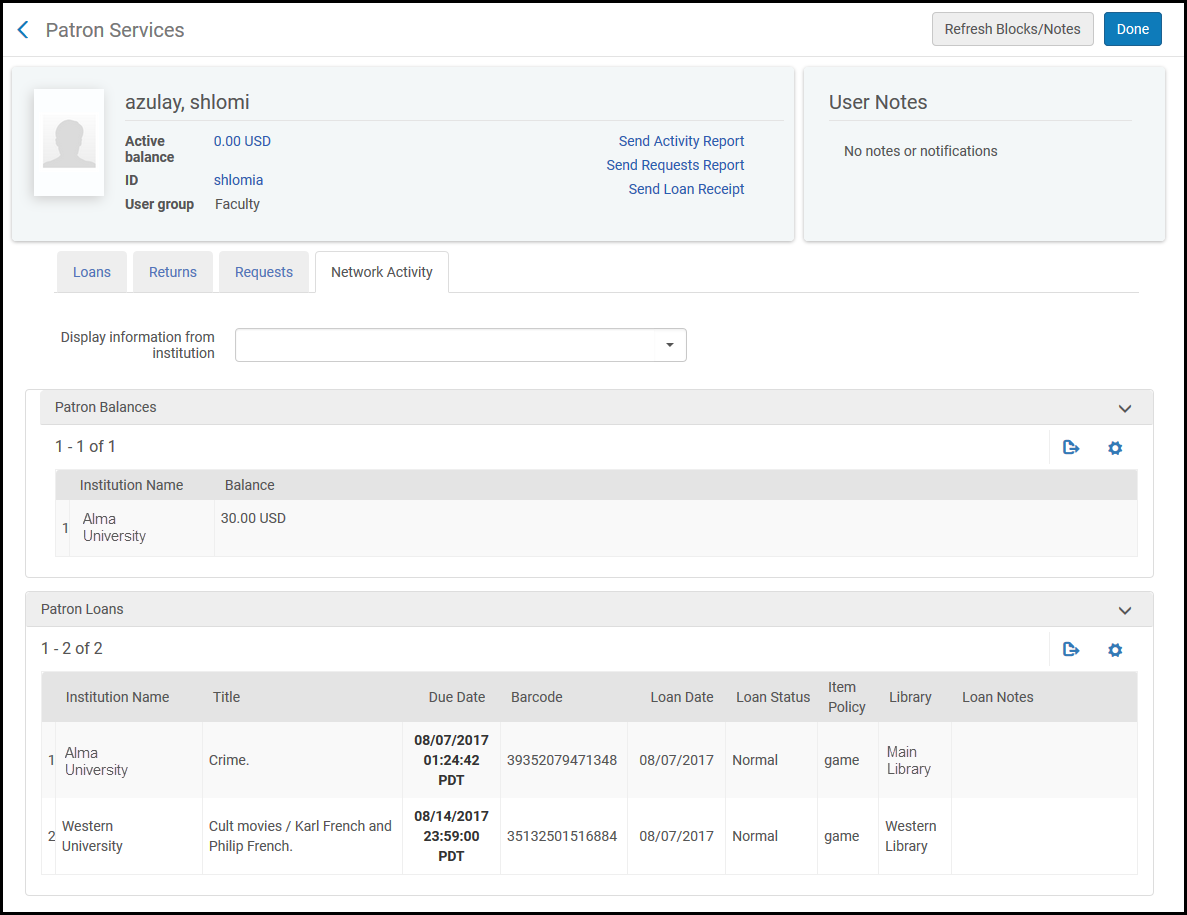The width and height of the screenshot is (1187, 915).
Task: Click Send Loan Receipt link
Action: click(686, 189)
